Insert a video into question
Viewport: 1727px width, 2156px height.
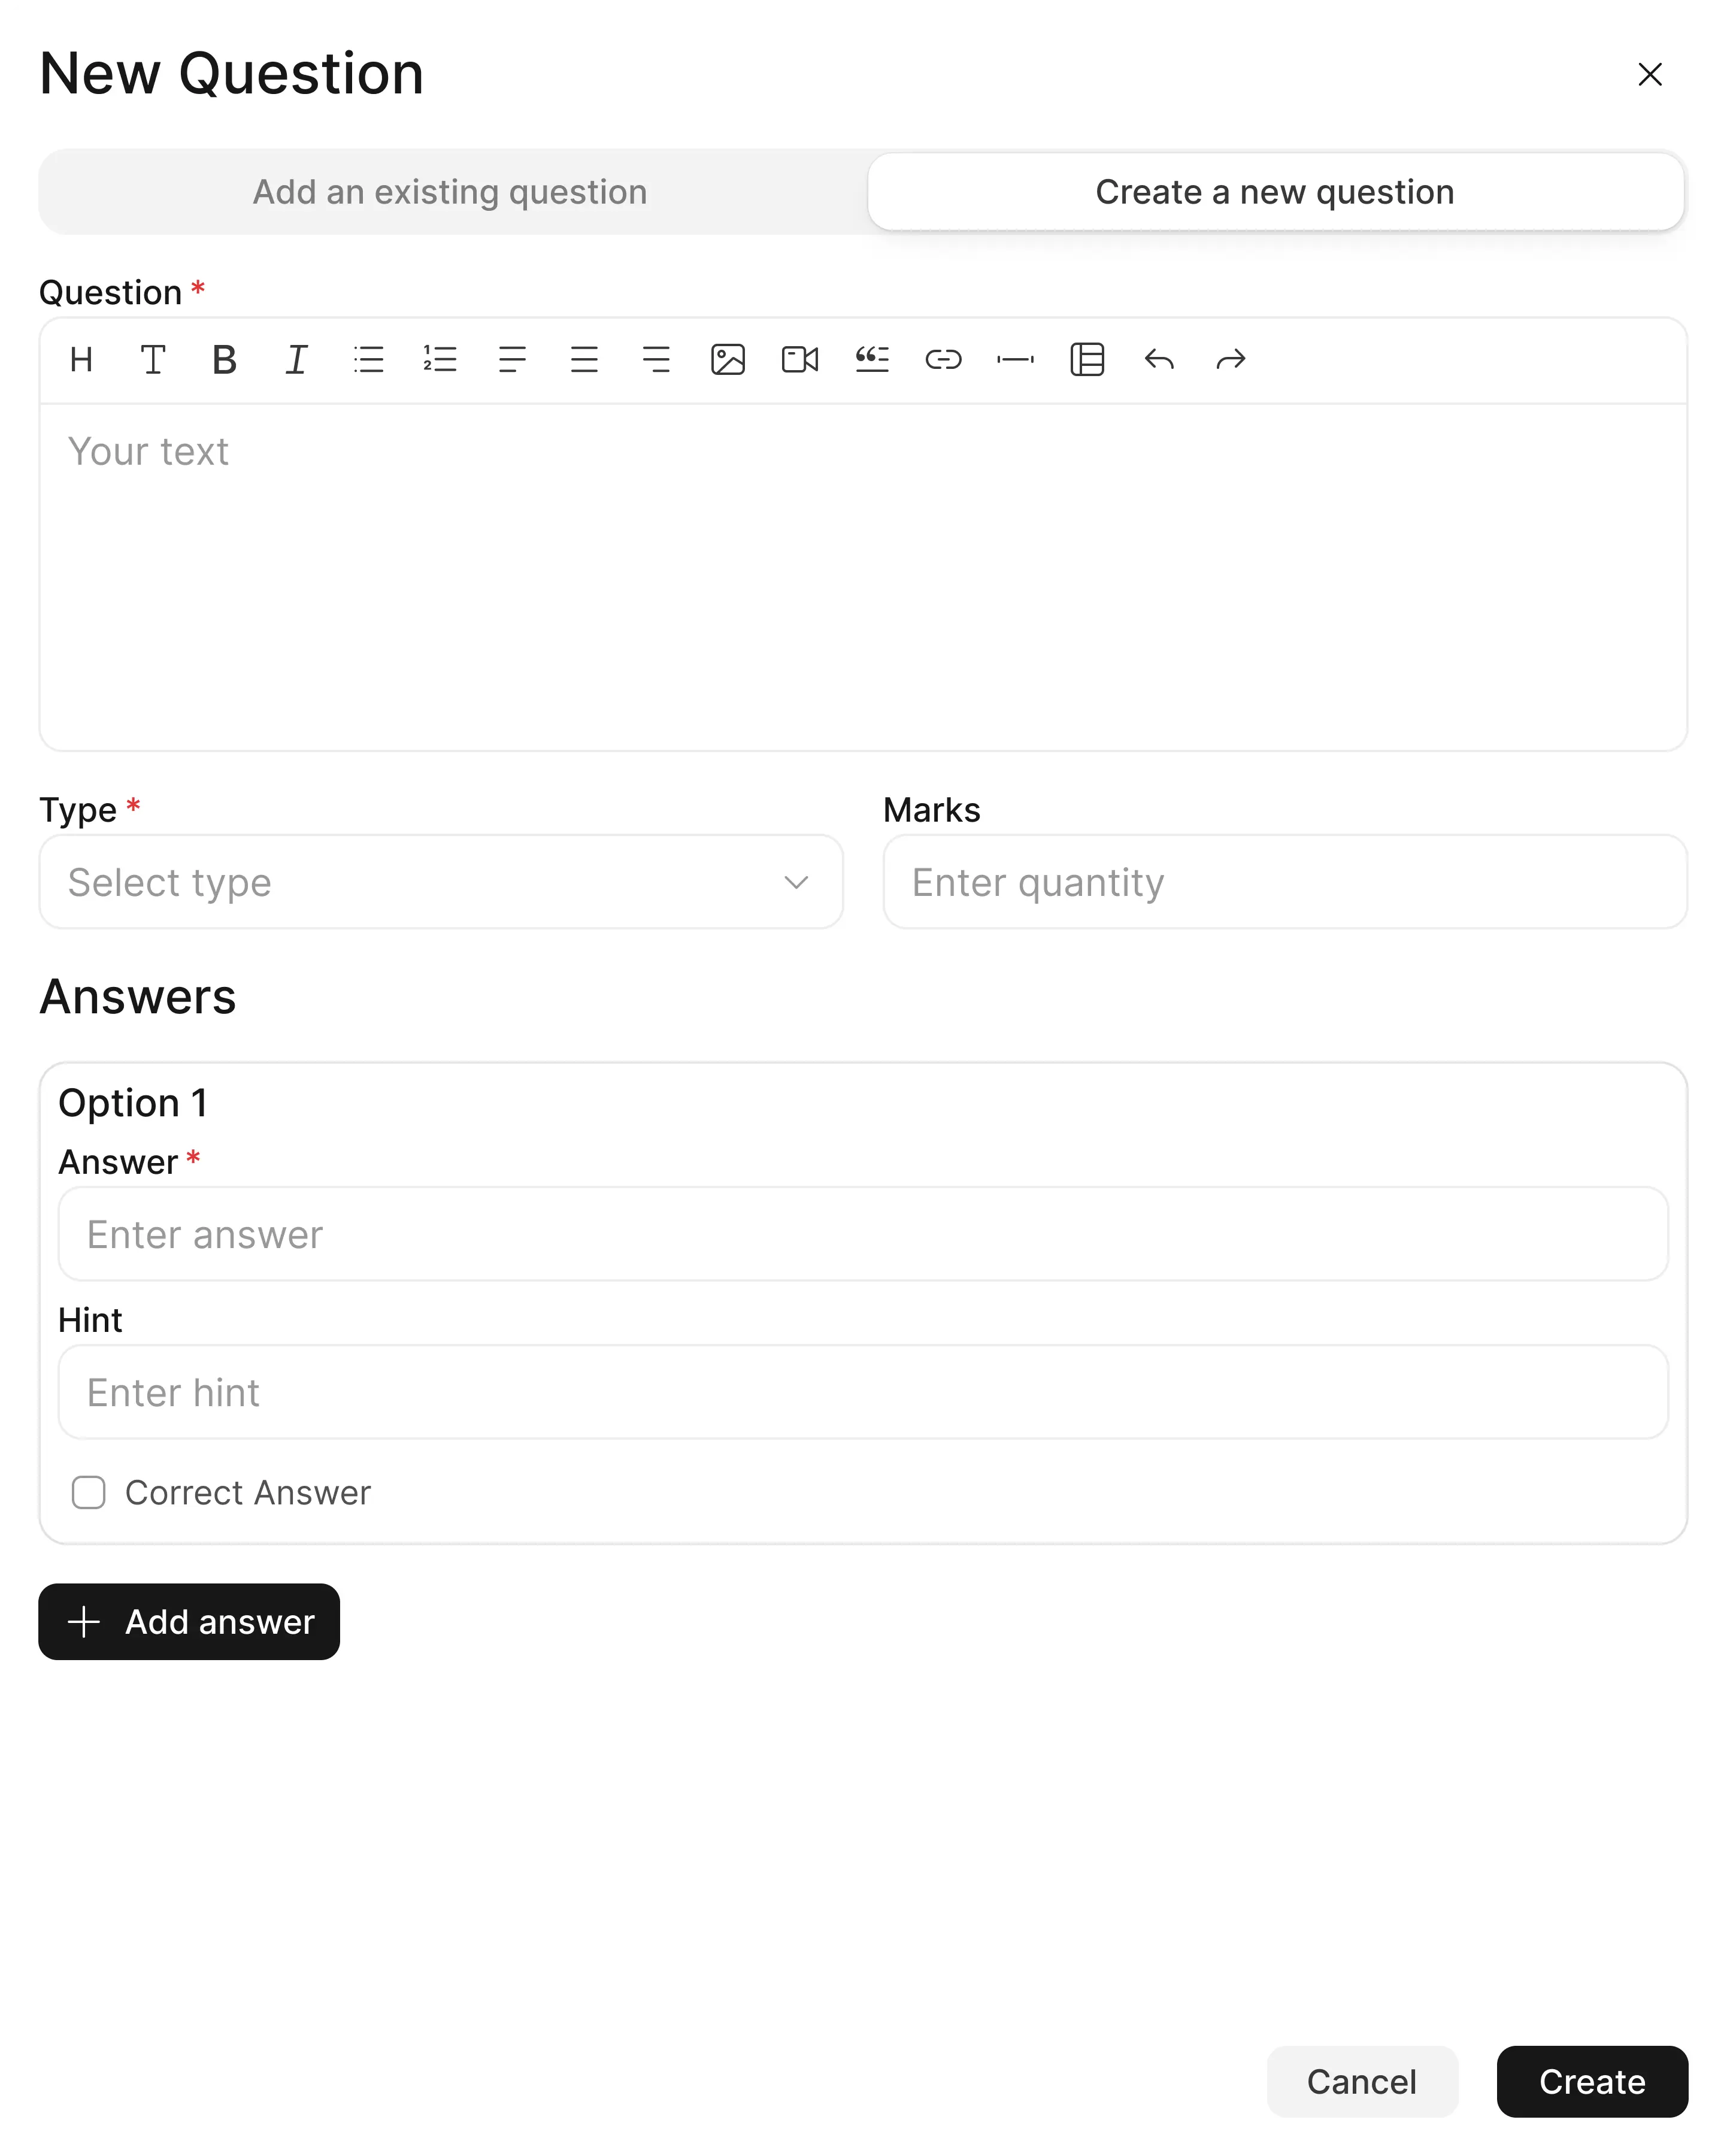click(x=800, y=359)
